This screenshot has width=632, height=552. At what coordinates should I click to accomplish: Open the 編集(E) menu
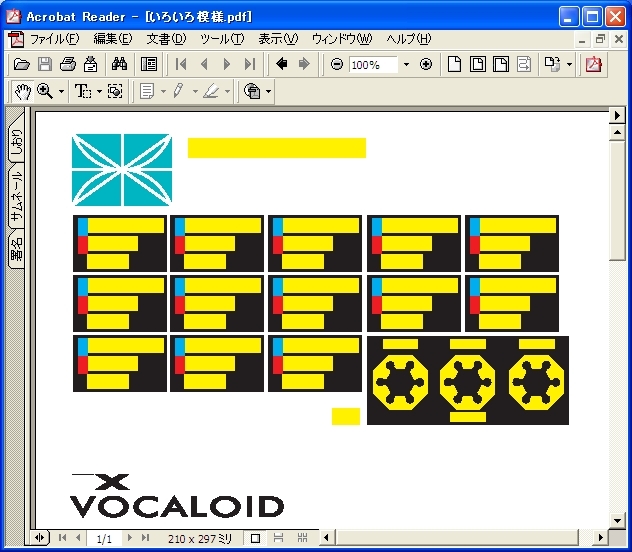112,39
